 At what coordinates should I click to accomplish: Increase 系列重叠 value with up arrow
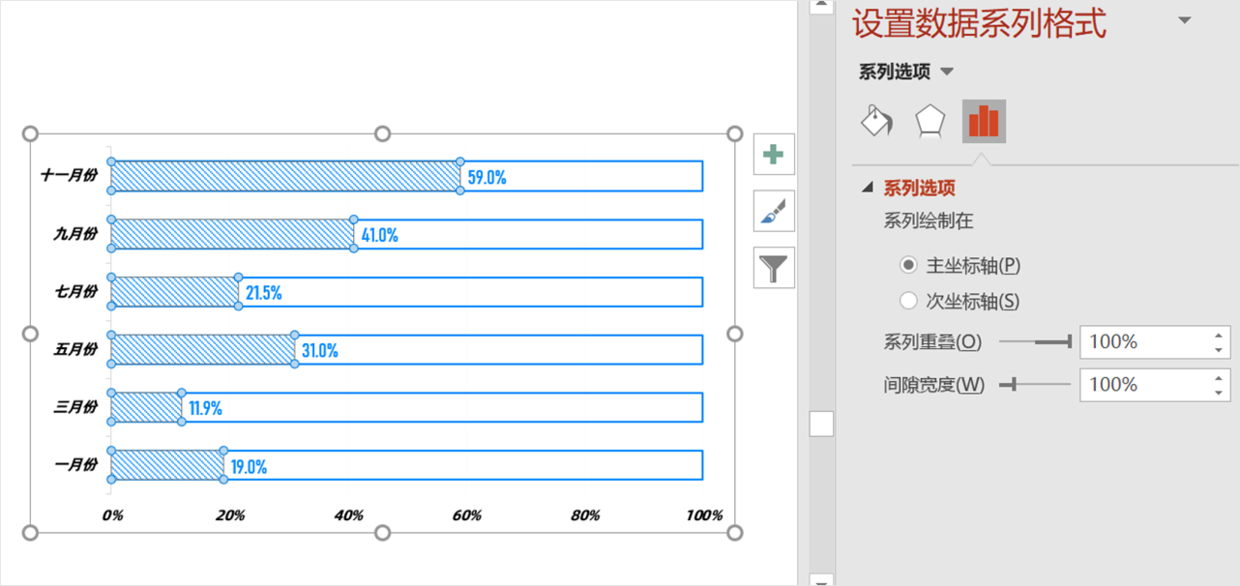click(x=1218, y=336)
